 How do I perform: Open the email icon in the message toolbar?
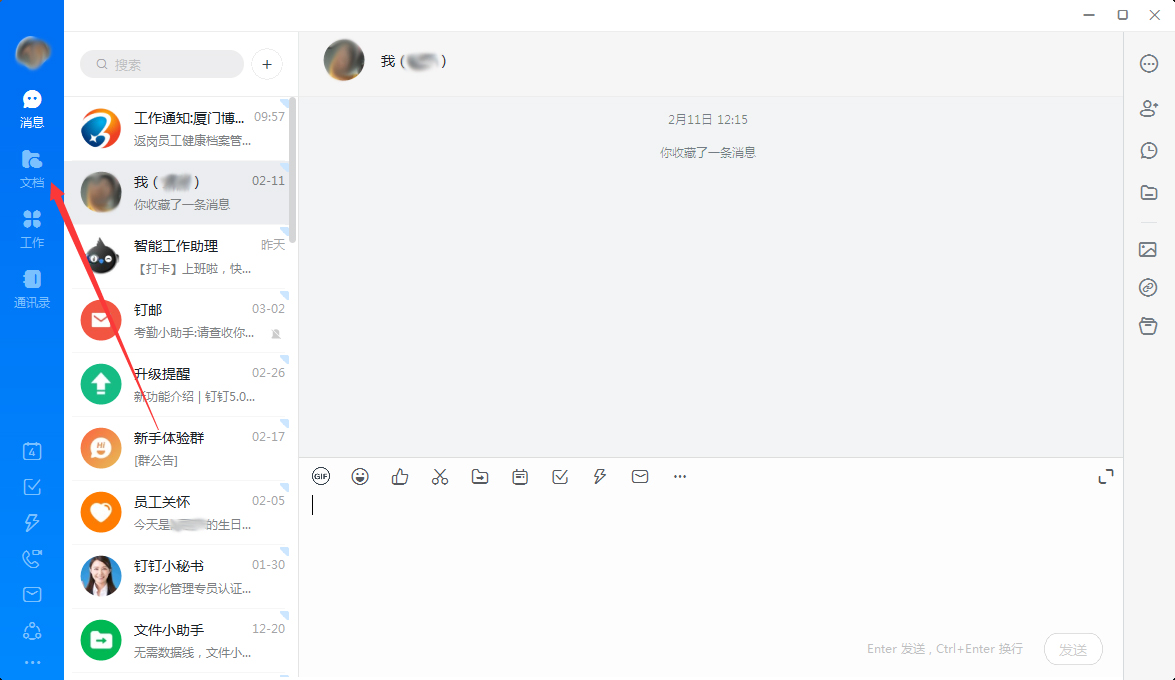(x=640, y=476)
